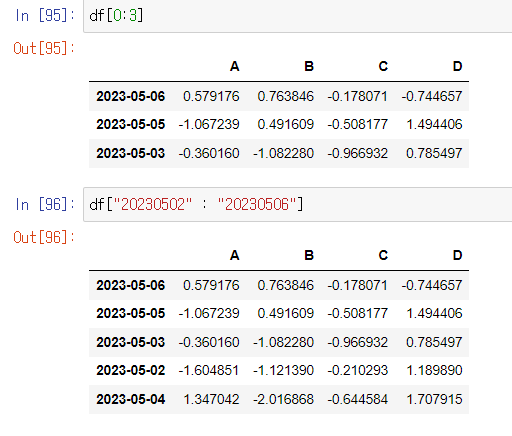
Task: Click column header C in second table
Action: click(383, 255)
